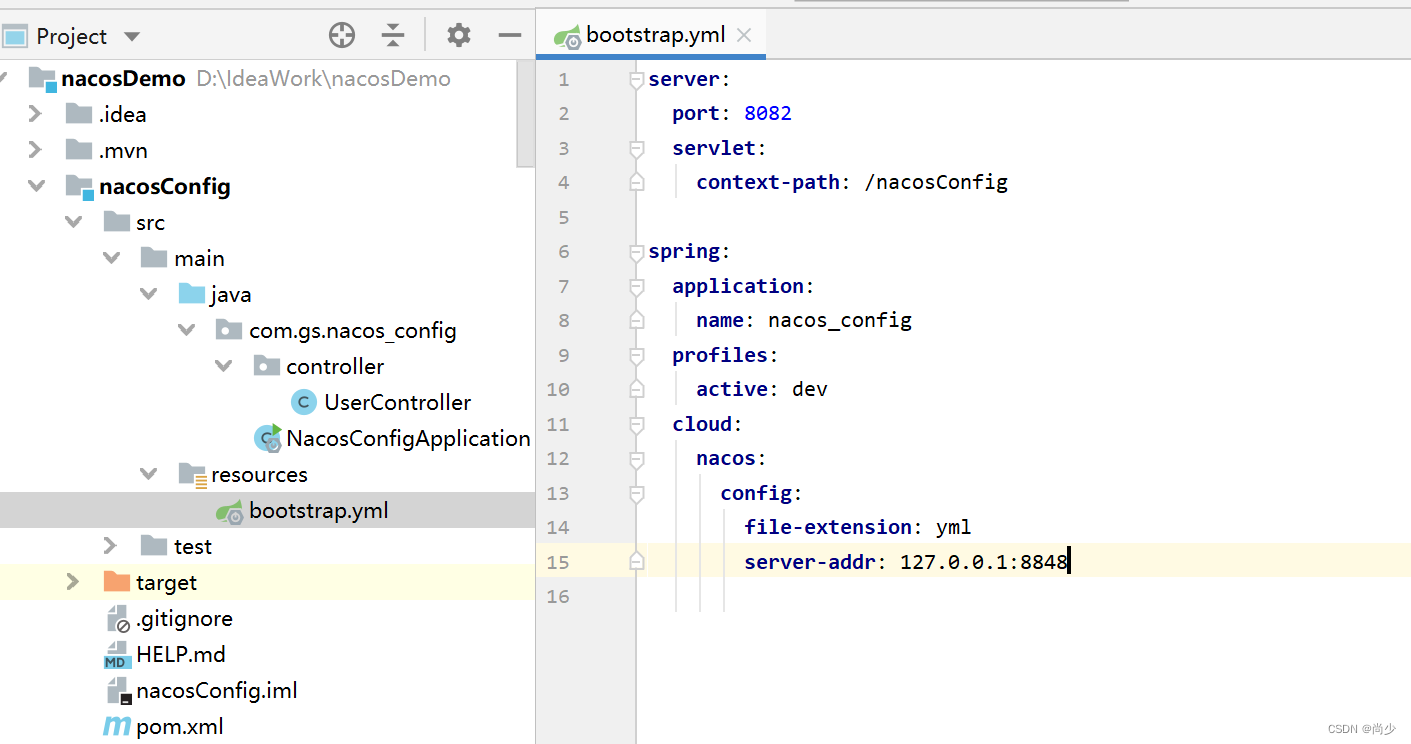The image size is (1411, 744).
Task: Select the test folder label
Action: [193, 546]
